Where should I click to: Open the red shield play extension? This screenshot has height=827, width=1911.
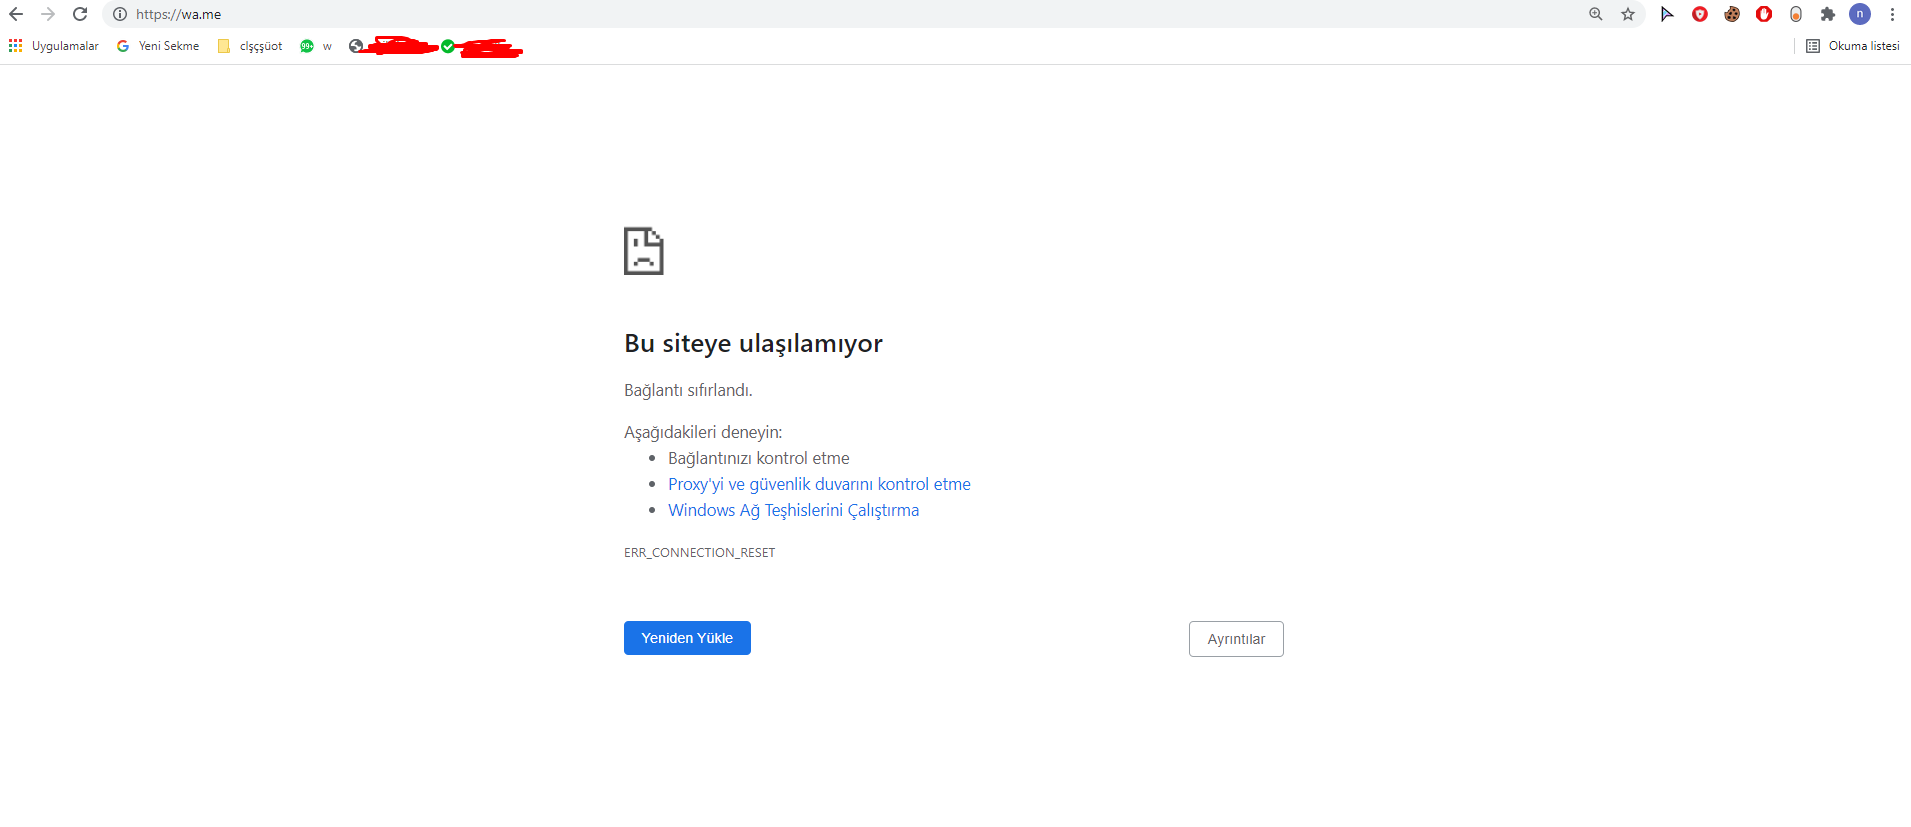(x=1700, y=14)
